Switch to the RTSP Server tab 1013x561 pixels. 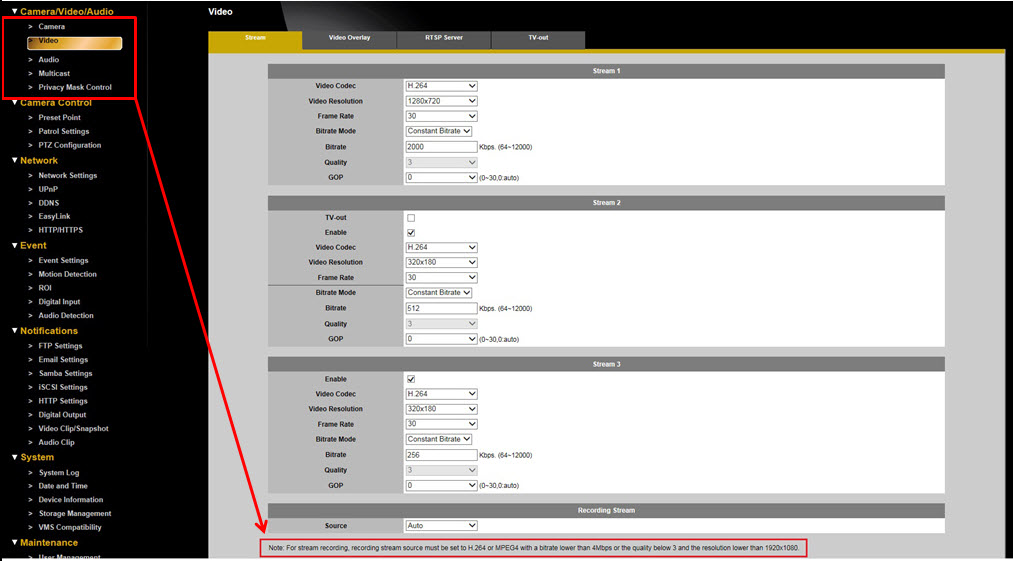point(444,39)
